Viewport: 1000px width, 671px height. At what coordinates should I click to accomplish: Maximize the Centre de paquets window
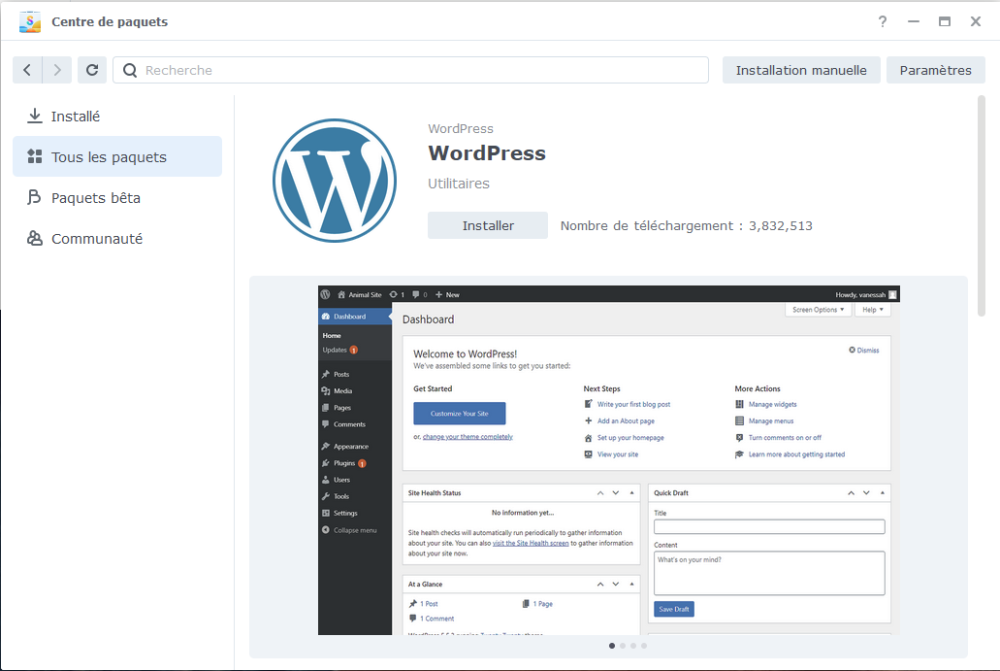click(x=945, y=22)
